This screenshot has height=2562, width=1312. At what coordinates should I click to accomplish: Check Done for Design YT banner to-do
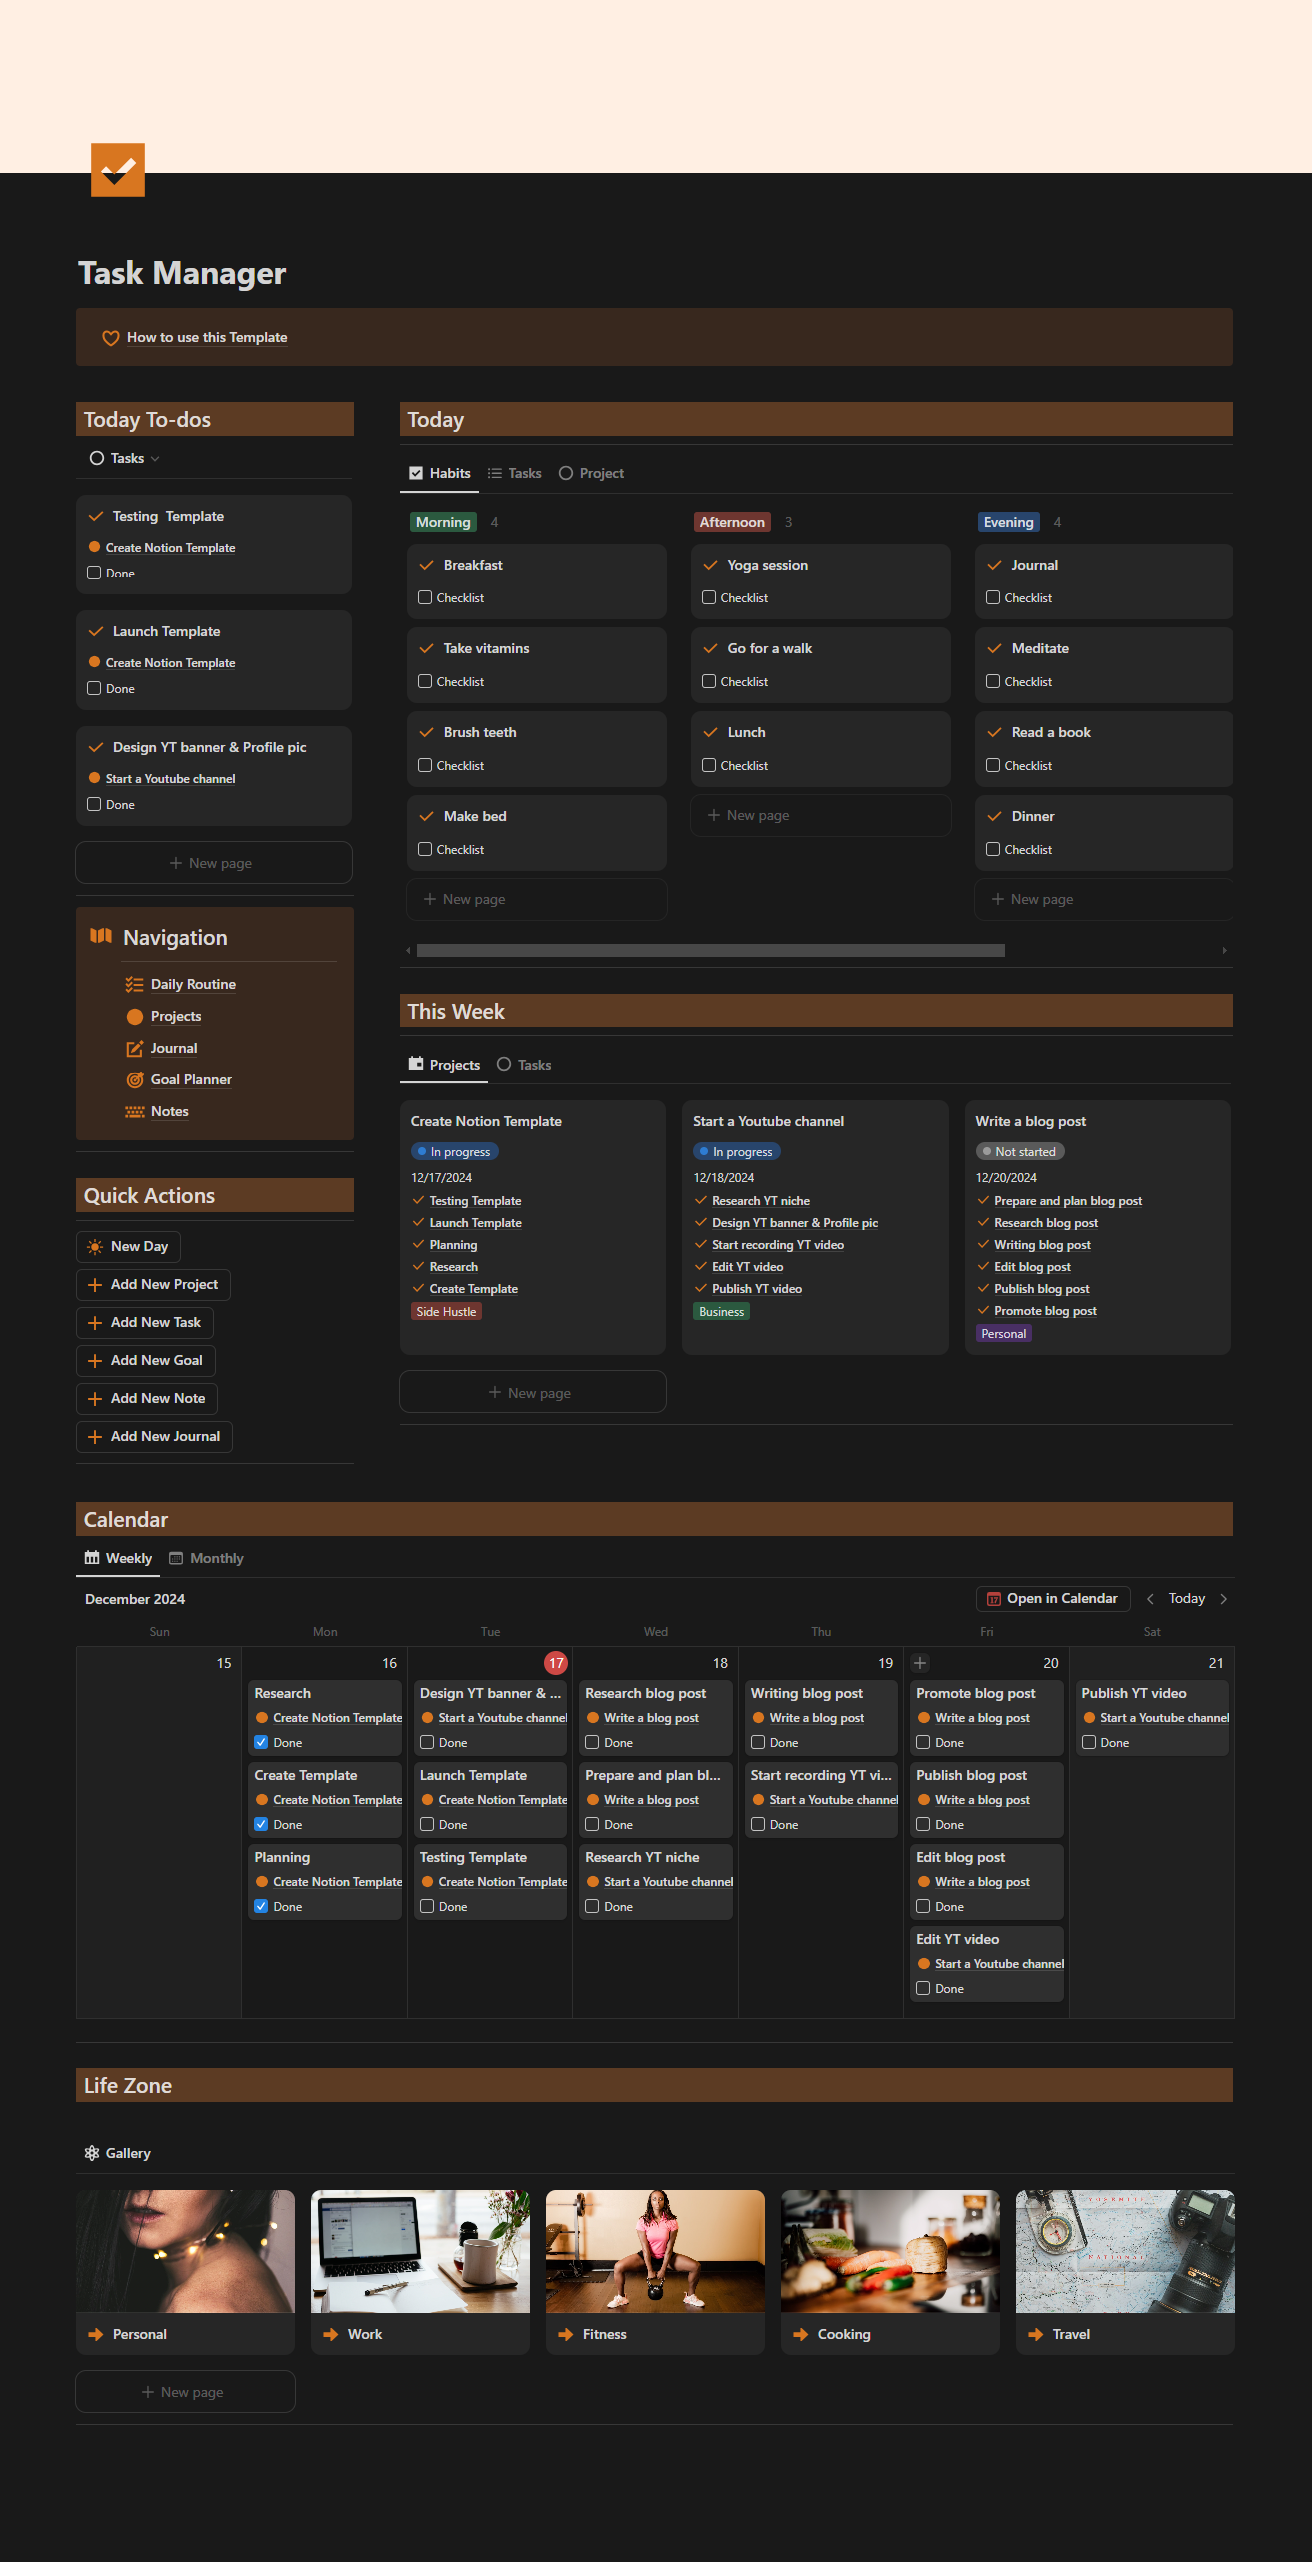coord(94,804)
